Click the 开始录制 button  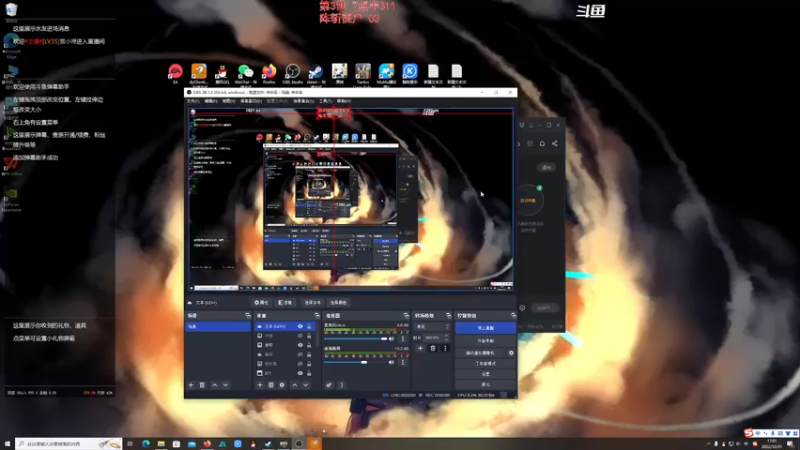(x=485, y=341)
